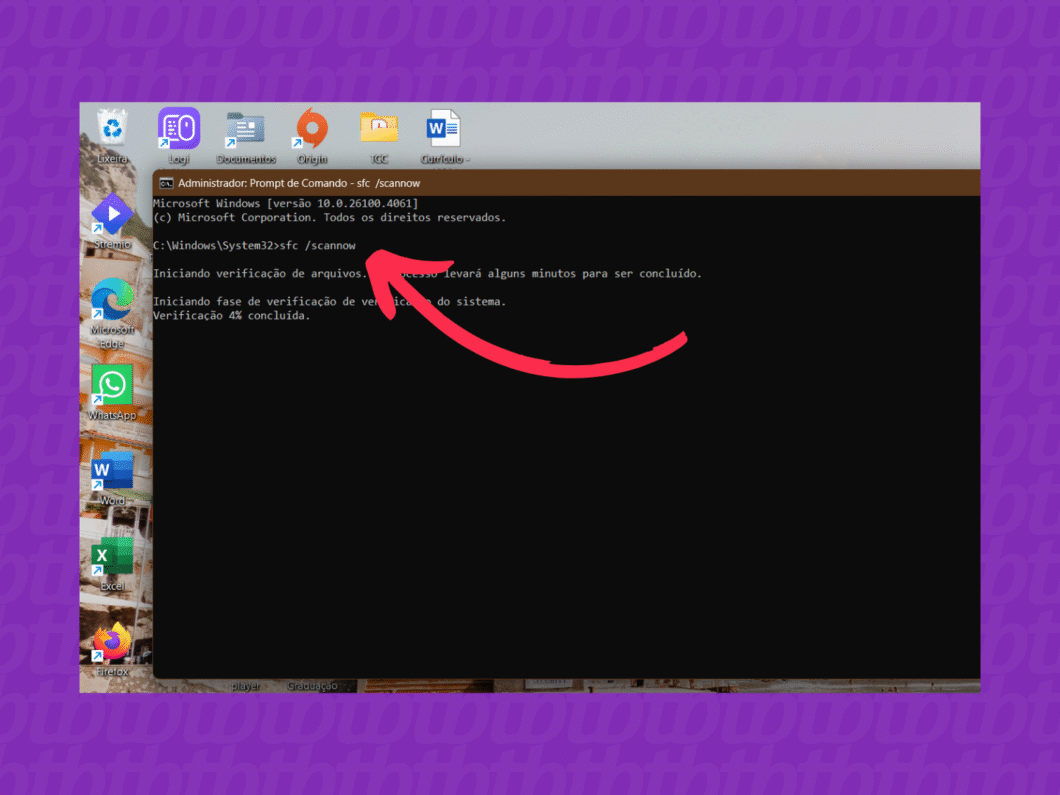Click the 'Verificação 4% concluída.' line
Screen dimensions: 1060x795
point(231,316)
